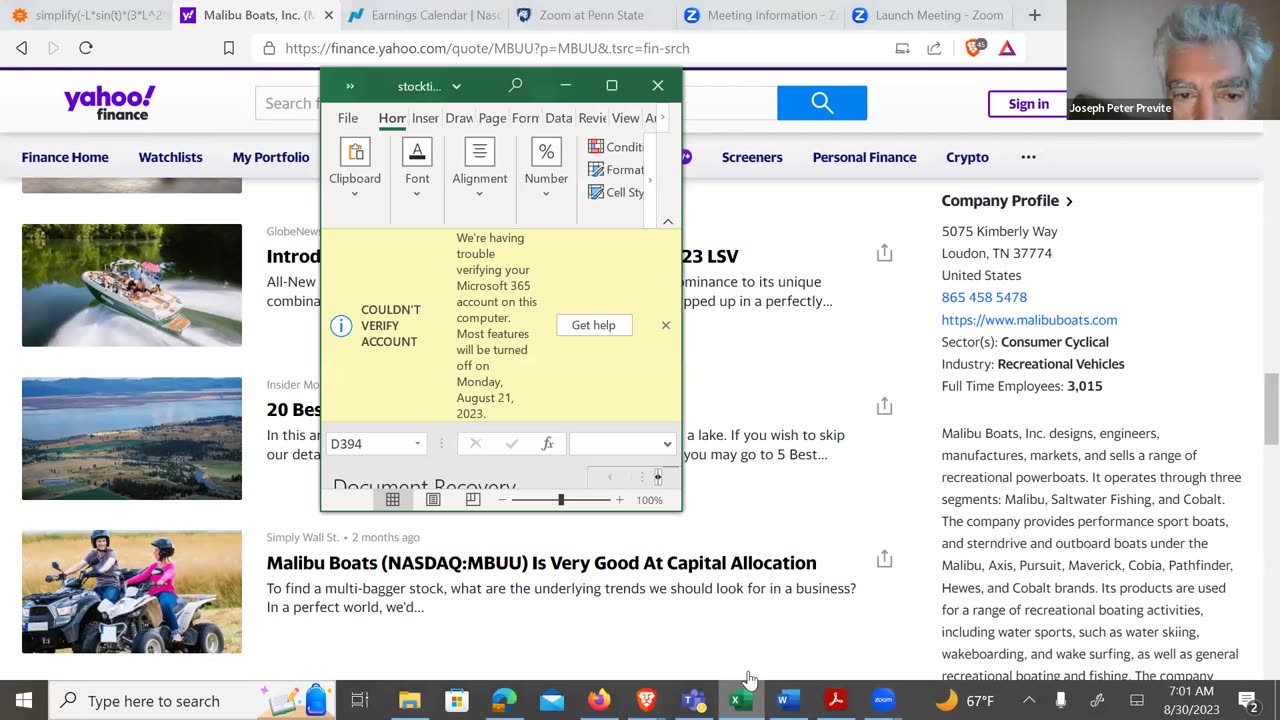Image resolution: width=1280 pixels, height=720 pixels.
Task: Switch Excel to Normal view
Action: pyautogui.click(x=393, y=499)
